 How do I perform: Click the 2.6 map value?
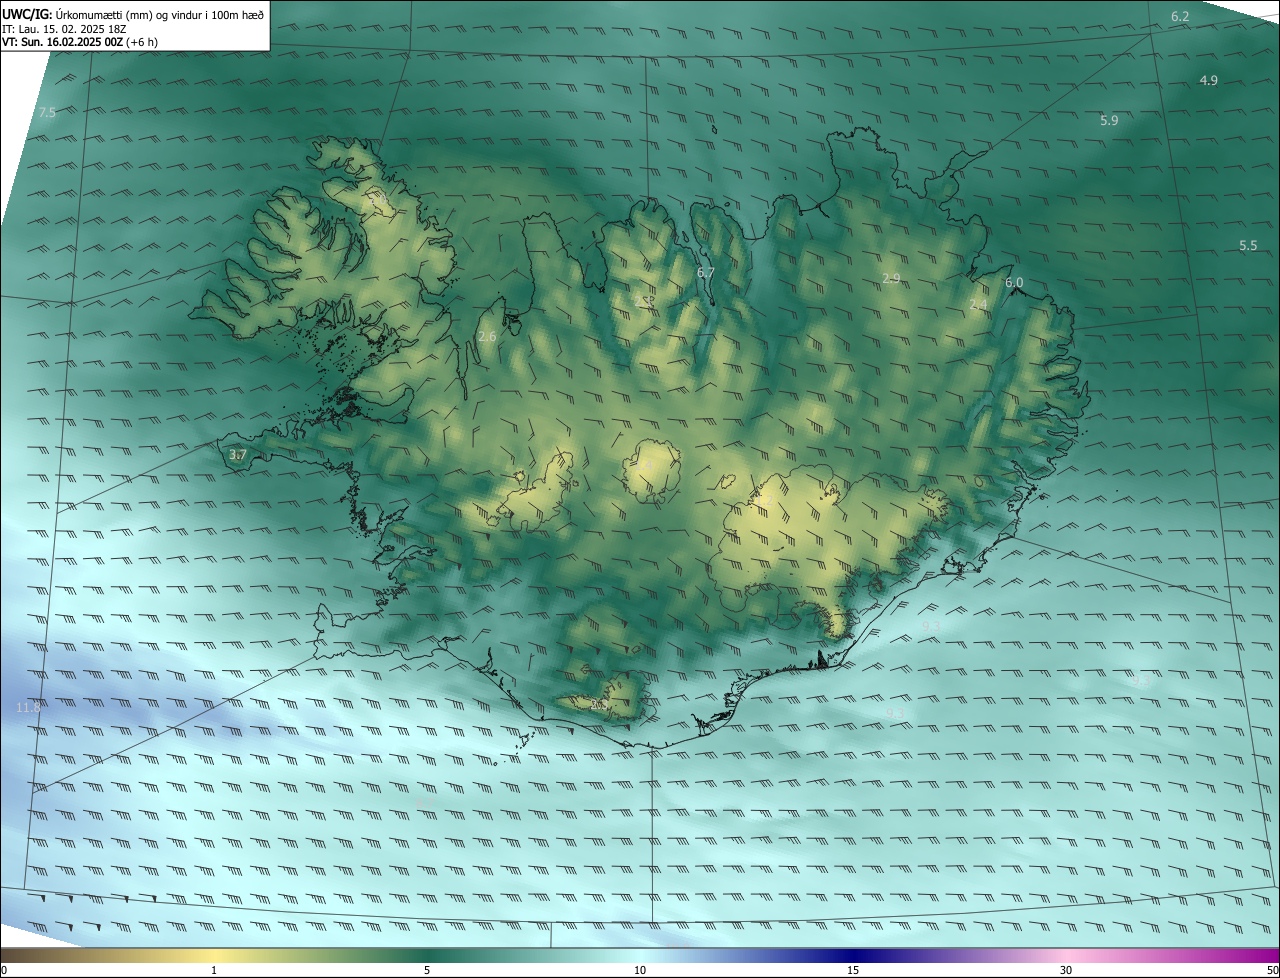(487, 337)
